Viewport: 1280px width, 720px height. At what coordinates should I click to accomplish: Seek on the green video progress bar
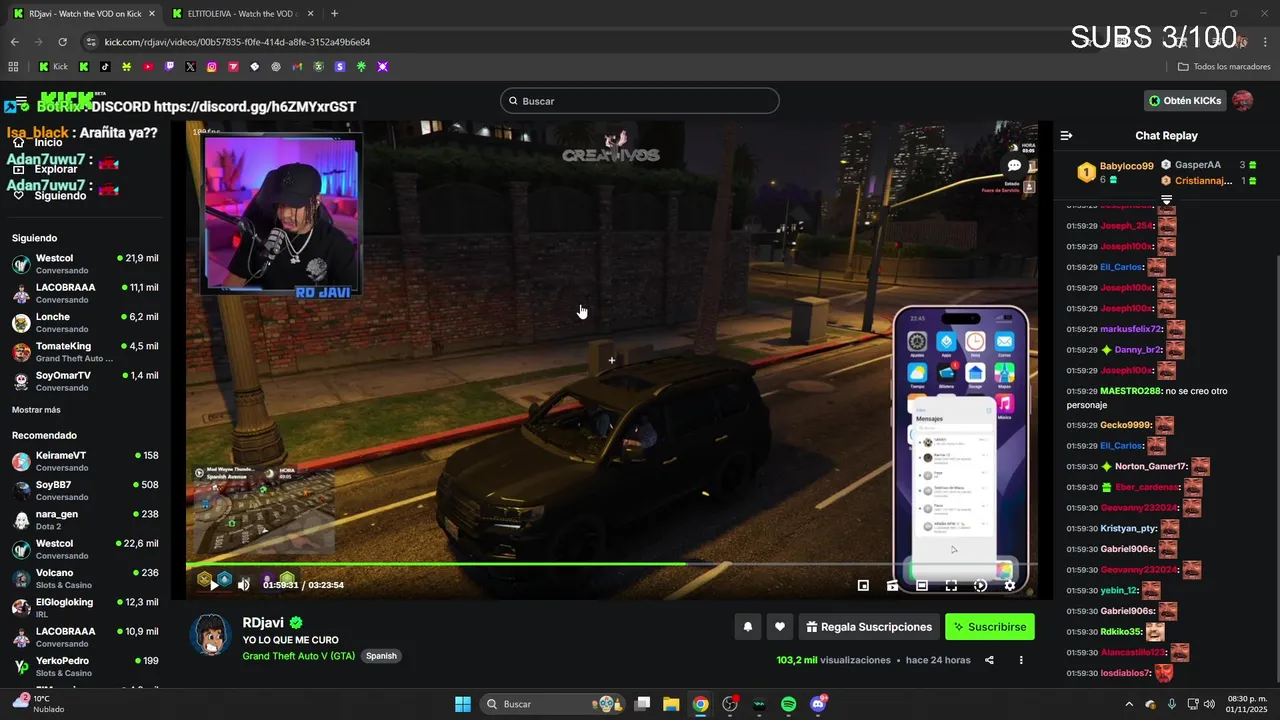pos(611,564)
